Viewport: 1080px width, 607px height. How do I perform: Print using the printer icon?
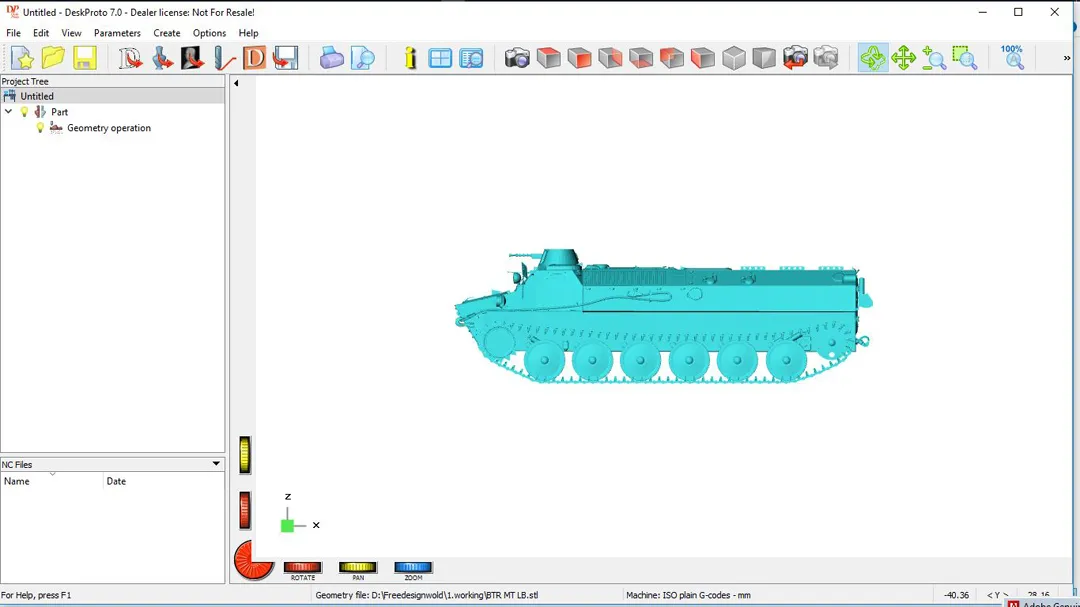(331, 58)
